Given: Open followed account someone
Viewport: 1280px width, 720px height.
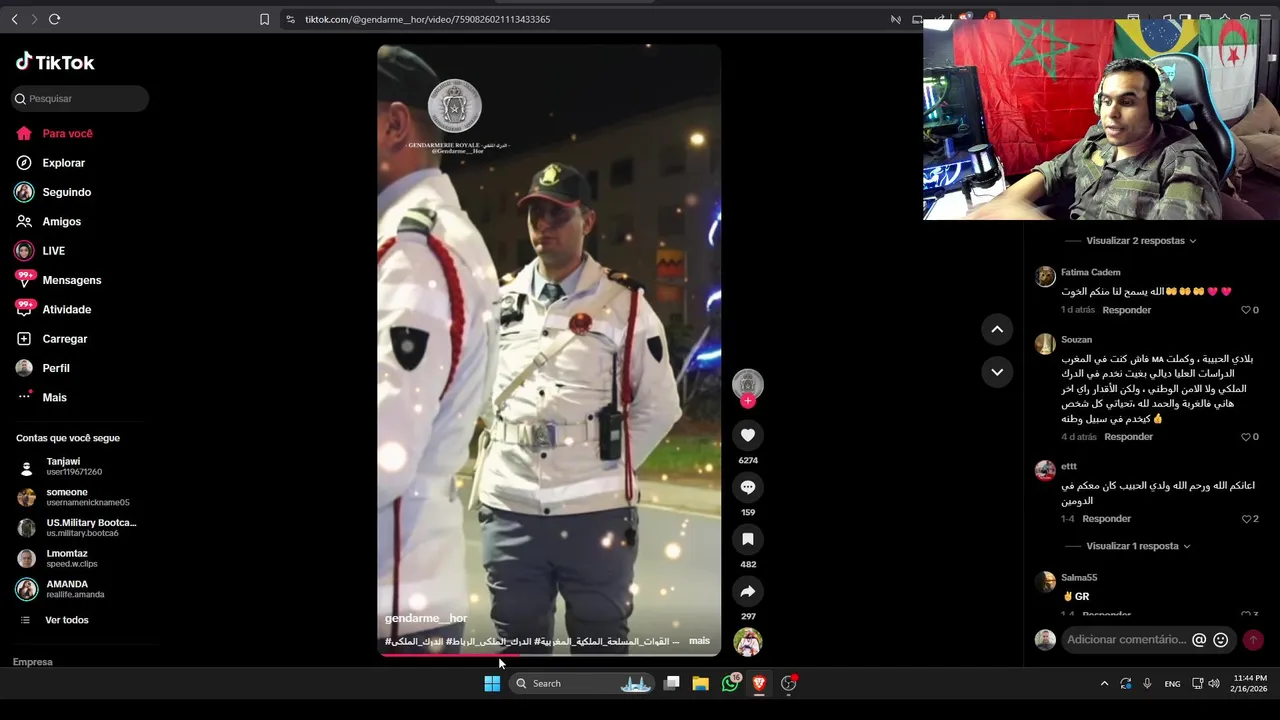Looking at the screenshot, I should tap(72, 497).
